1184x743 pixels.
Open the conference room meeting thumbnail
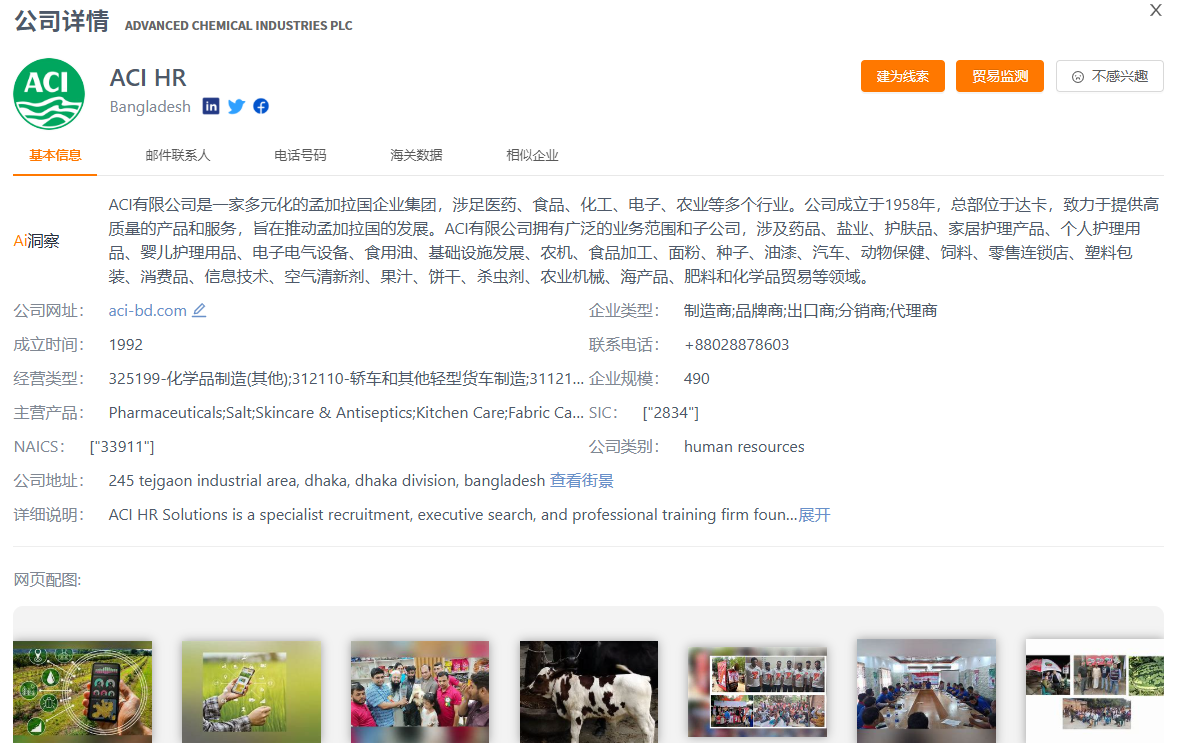click(927, 692)
